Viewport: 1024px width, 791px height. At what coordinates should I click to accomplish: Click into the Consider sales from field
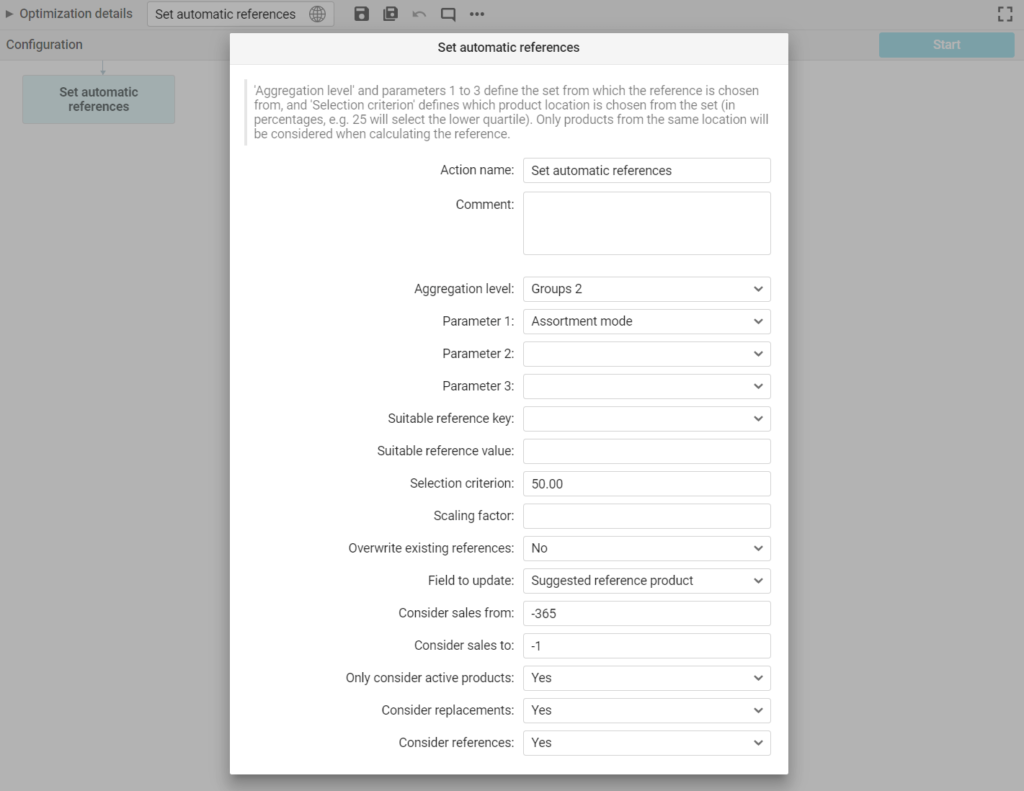(x=646, y=613)
